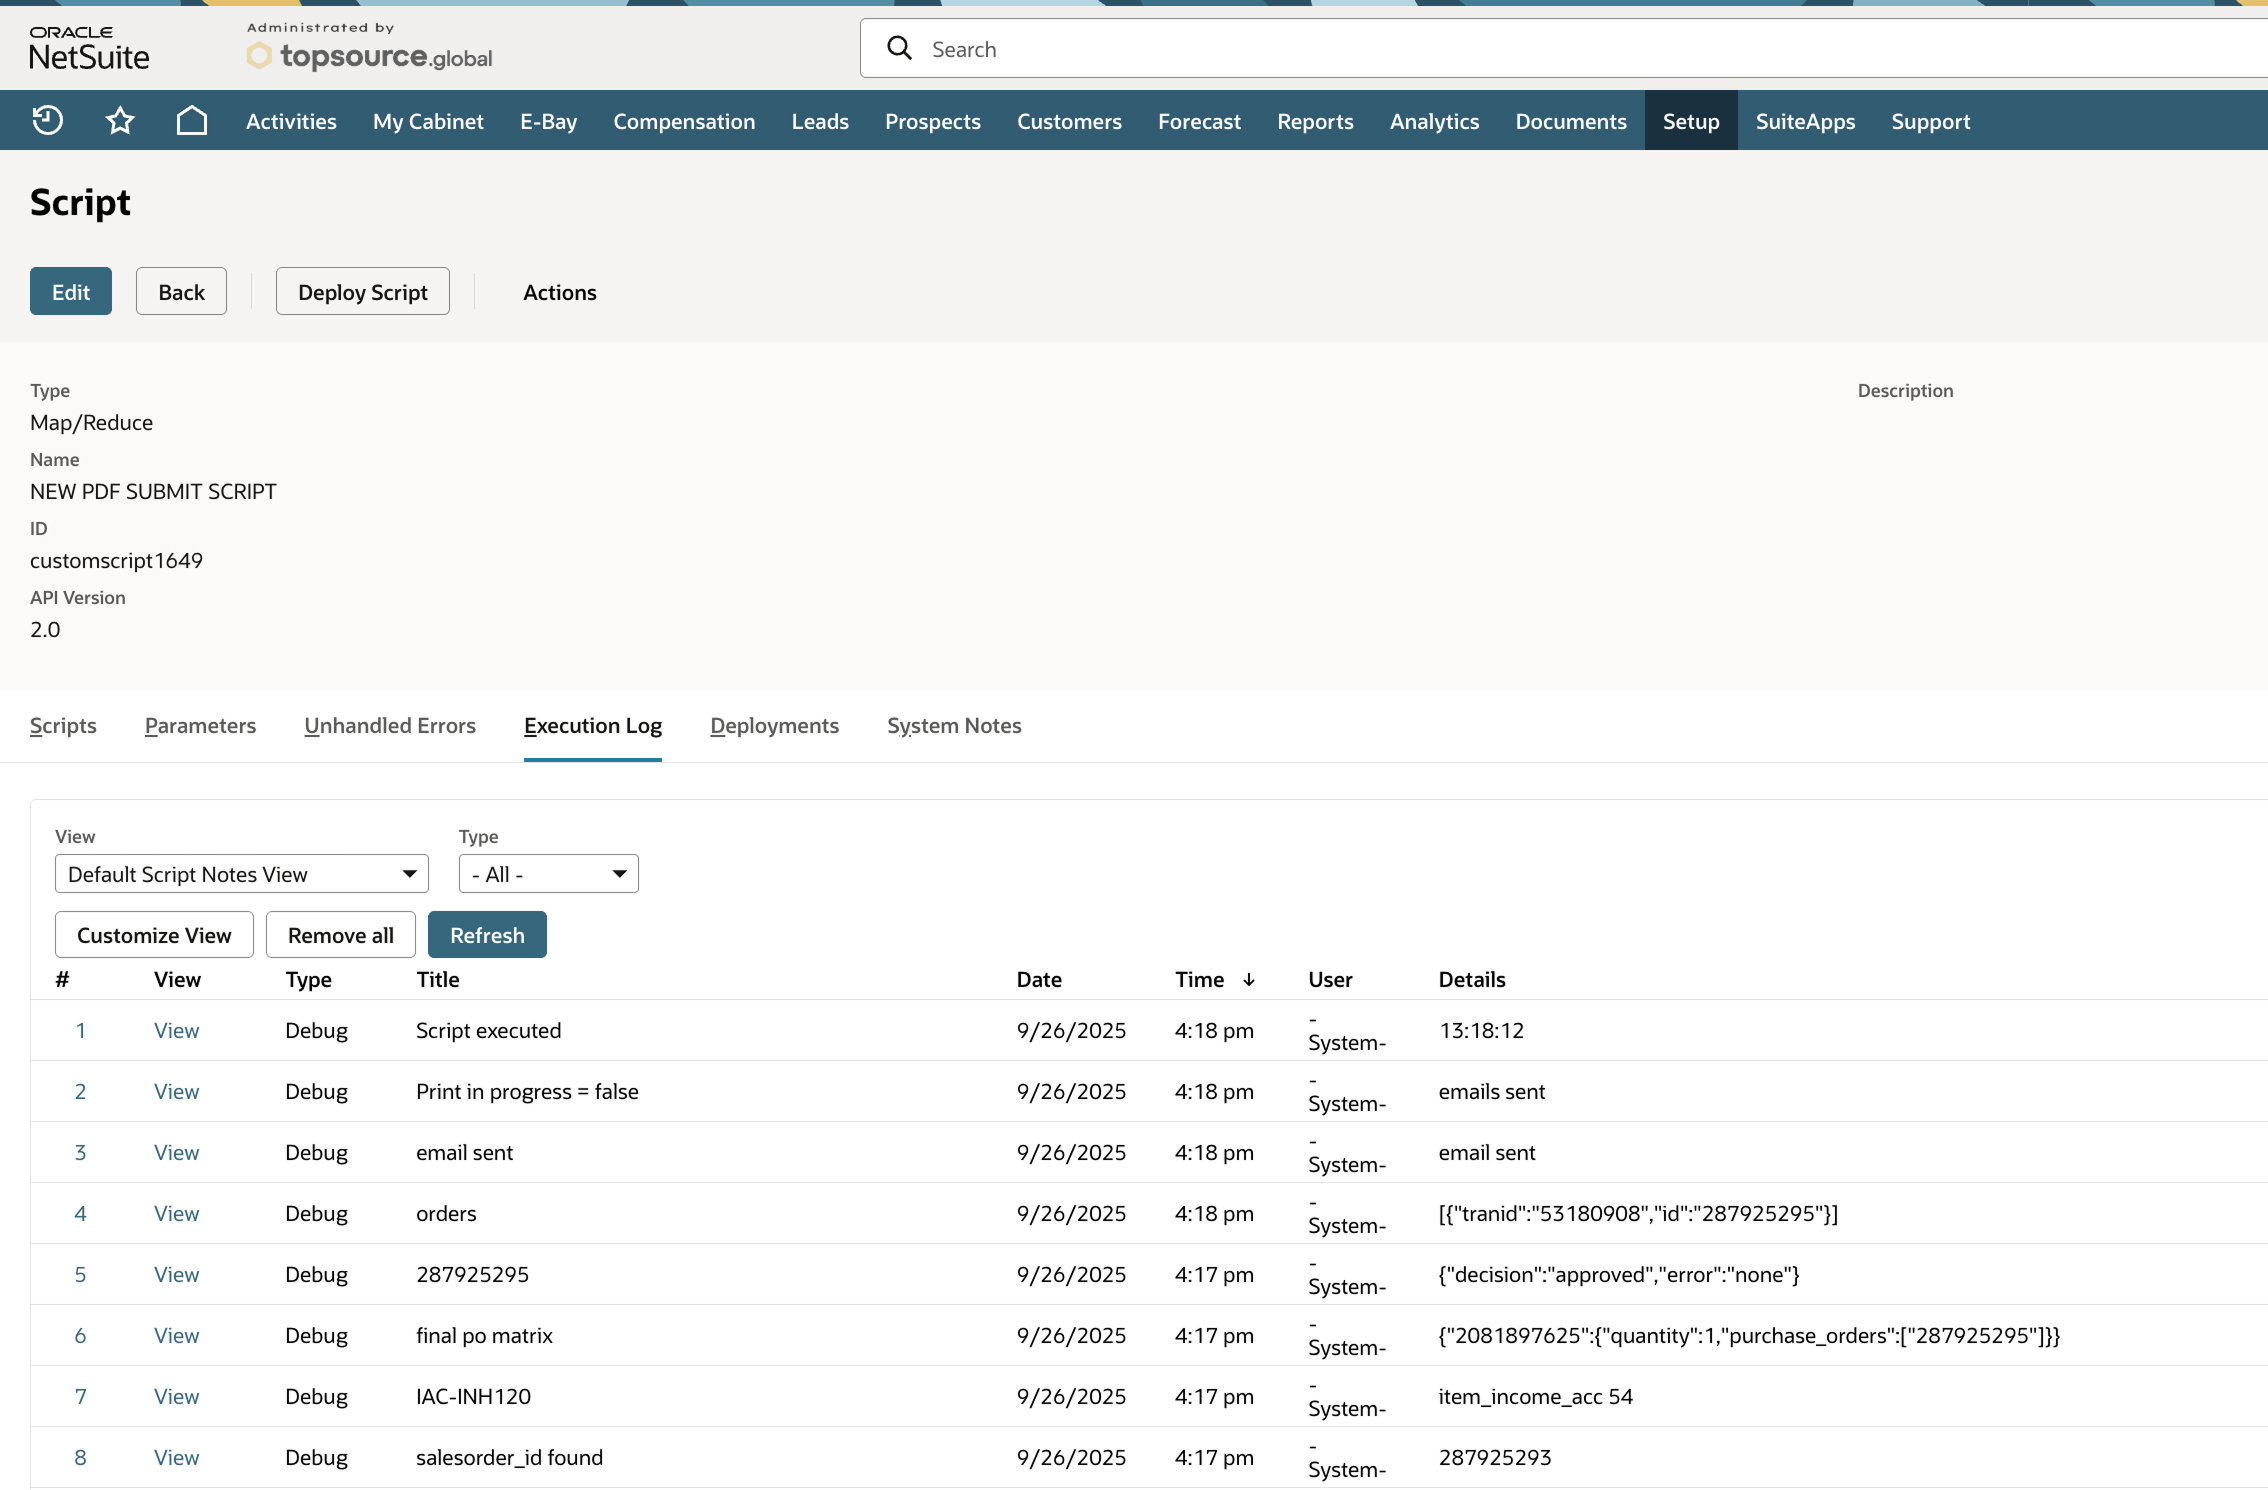Open the My Cabinet menu
Viewport: 2268px width, 1490px height.
[428, 121]
